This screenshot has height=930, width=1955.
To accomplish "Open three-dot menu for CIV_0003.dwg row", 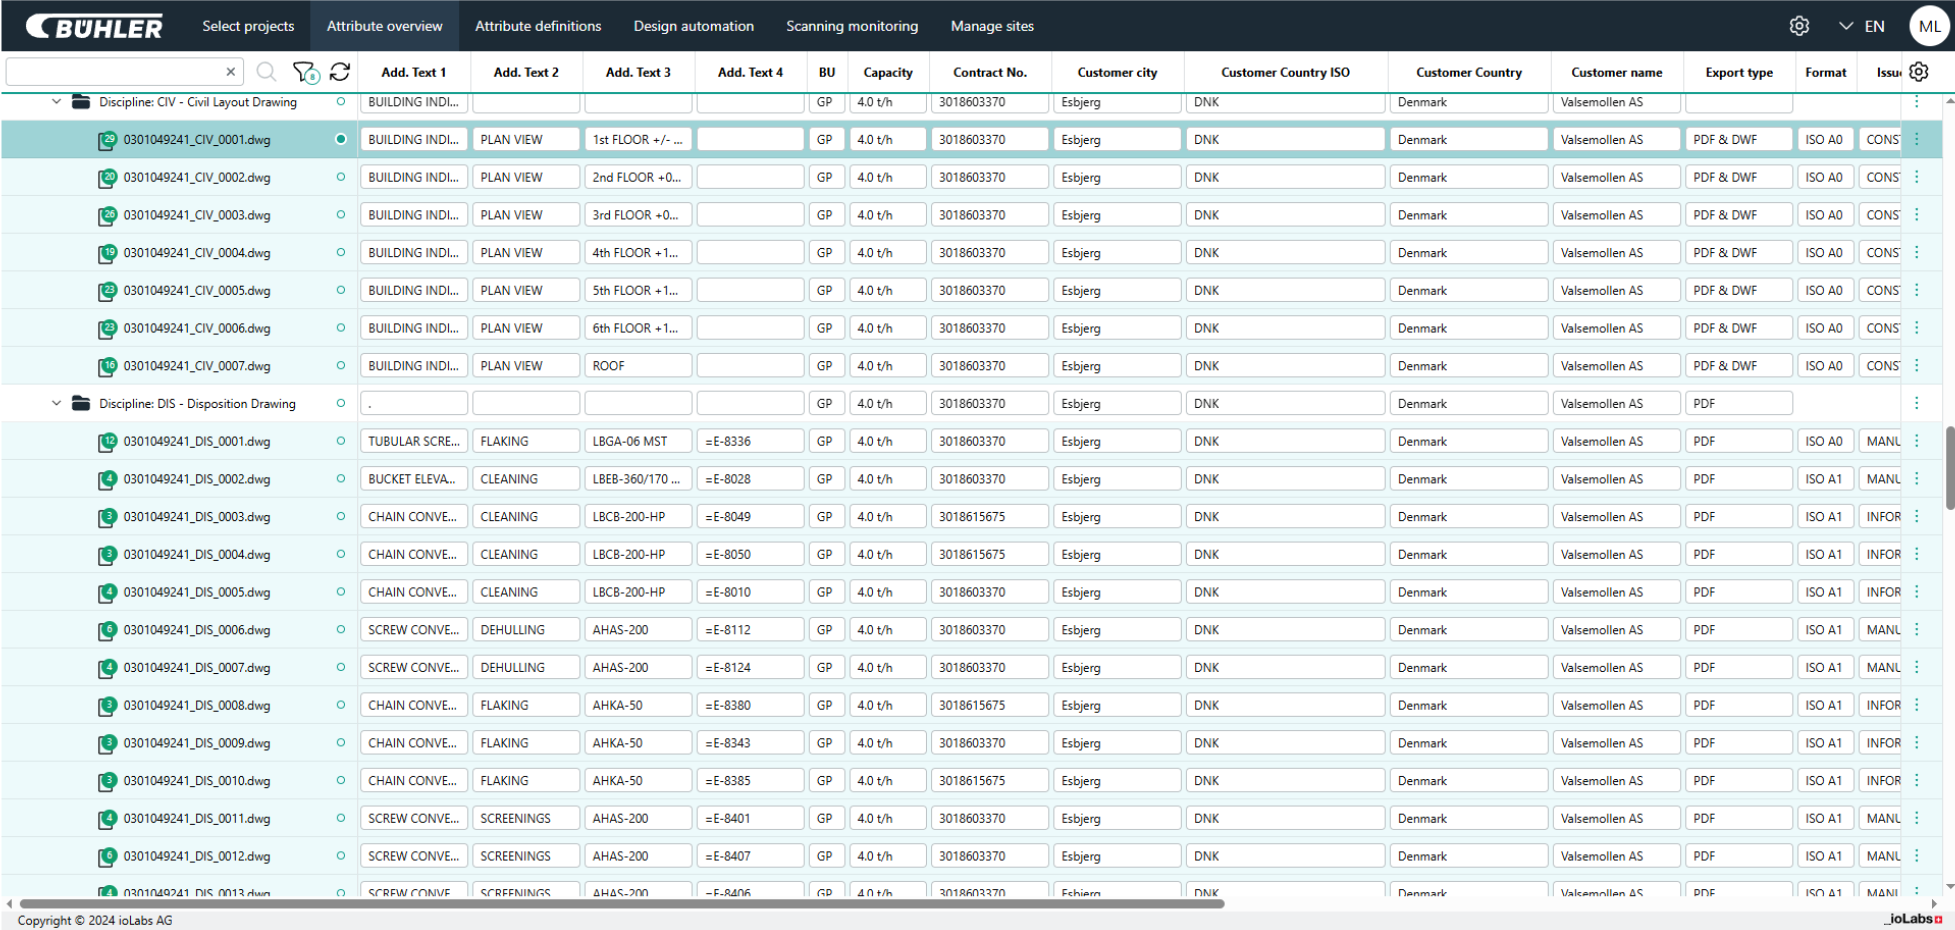I will click(1916, 215).
